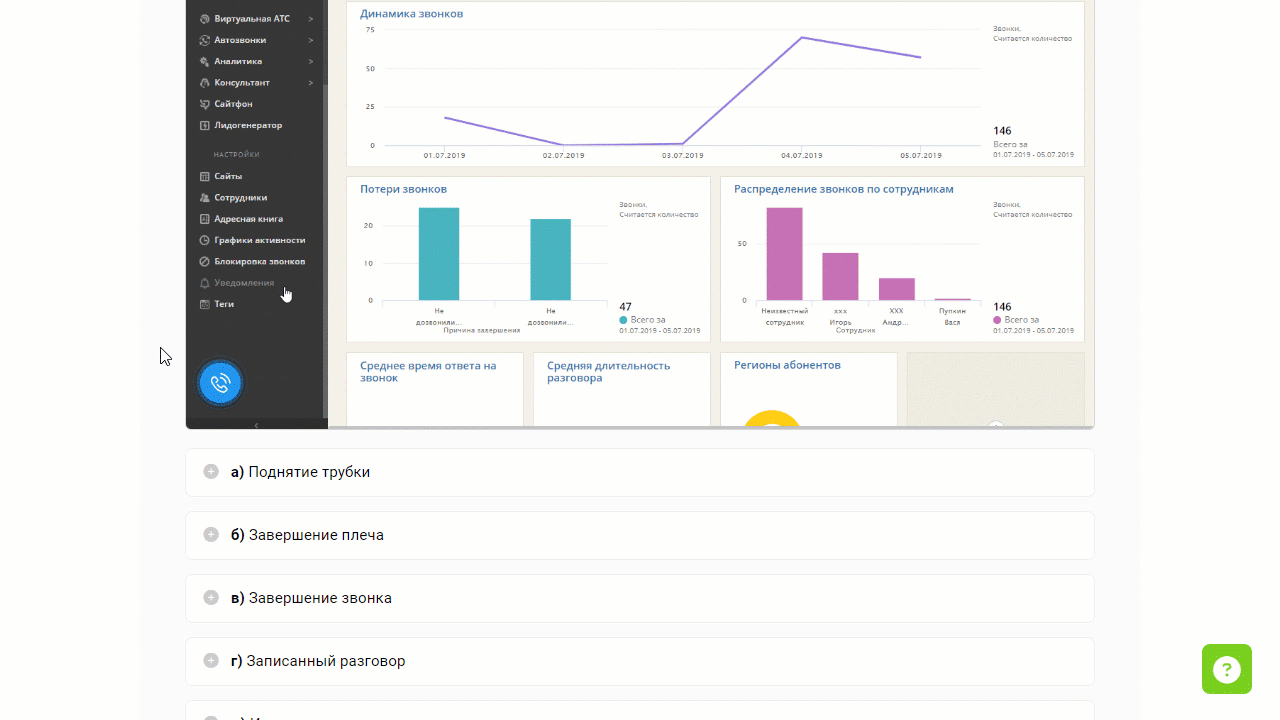
Task: Expand section а) Поднятие трубки
Action: click(x=640, y=472)
